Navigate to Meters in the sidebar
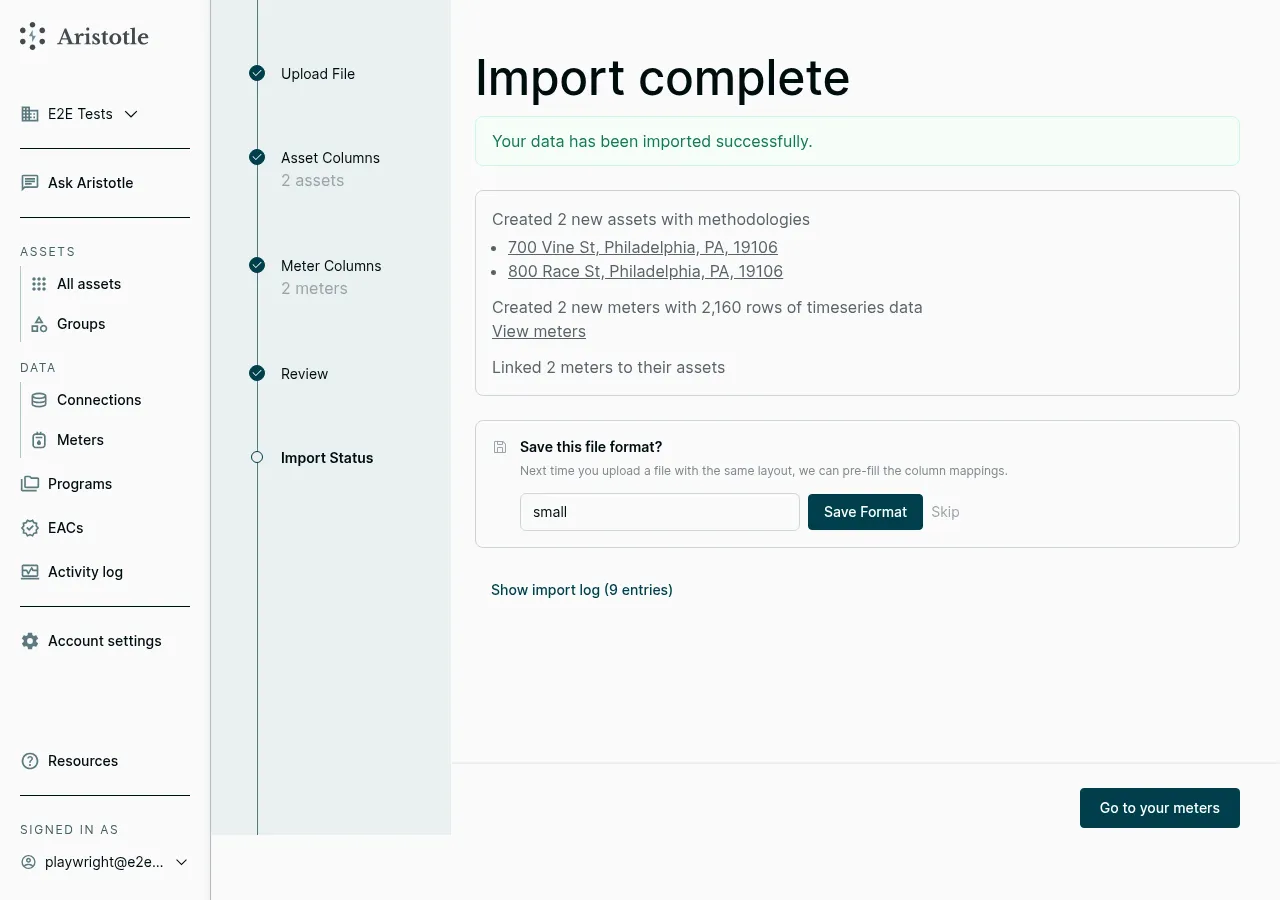This screenshot has width=1280, height=900. [80, 440]
